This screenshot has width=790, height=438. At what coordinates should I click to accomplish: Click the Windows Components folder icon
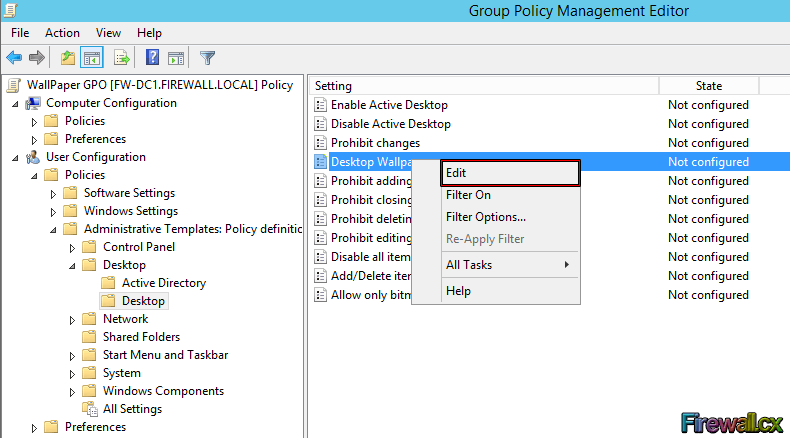89,391
